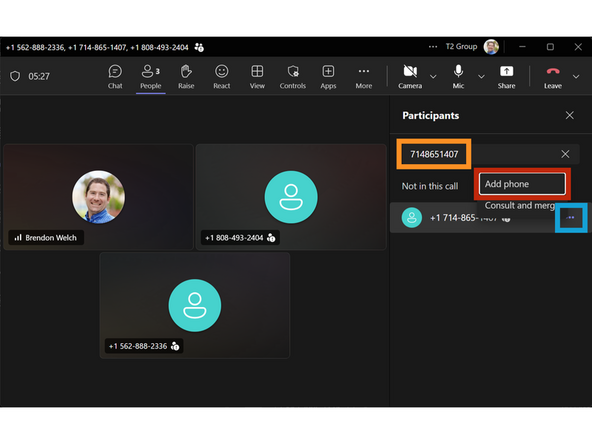592x444 pixels.
Task: Expand the Mic options chevron
Action: click(481, 77)
